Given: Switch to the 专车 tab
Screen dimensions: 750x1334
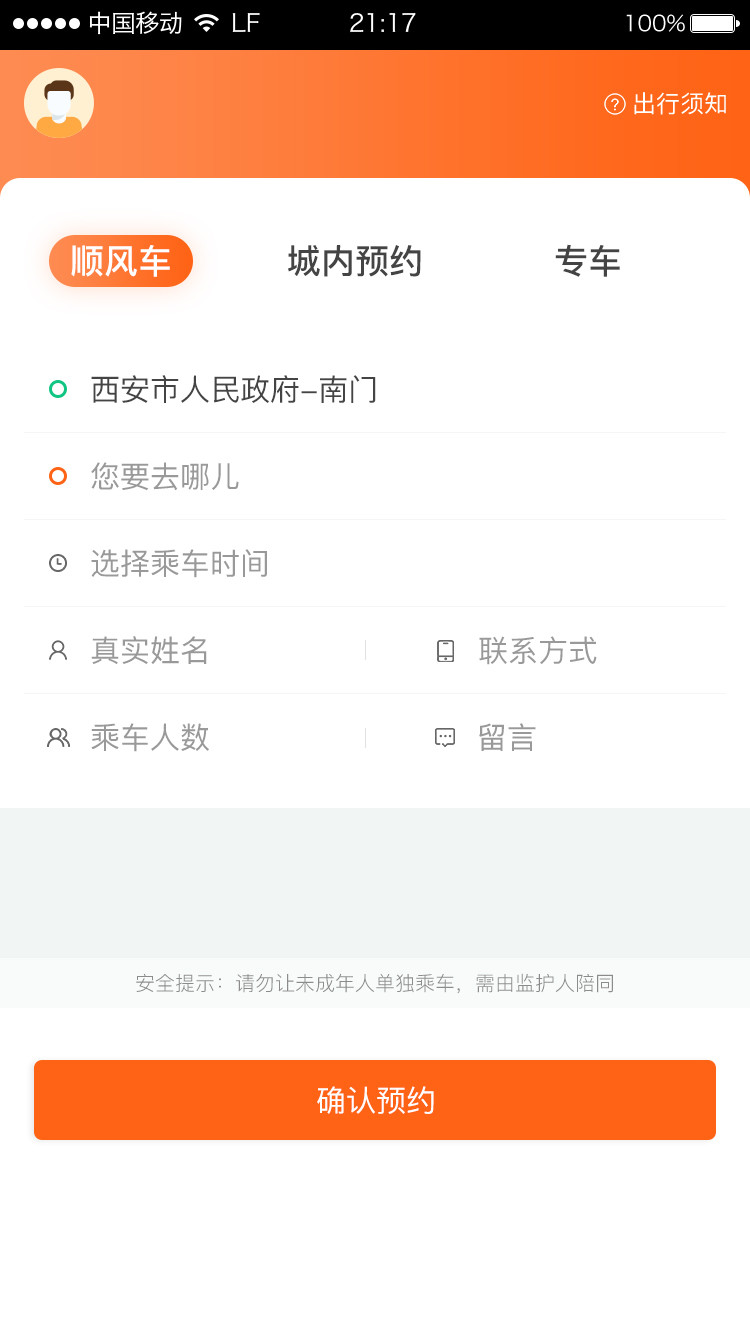Looking at the screenshot, I should tap(590, 261).
